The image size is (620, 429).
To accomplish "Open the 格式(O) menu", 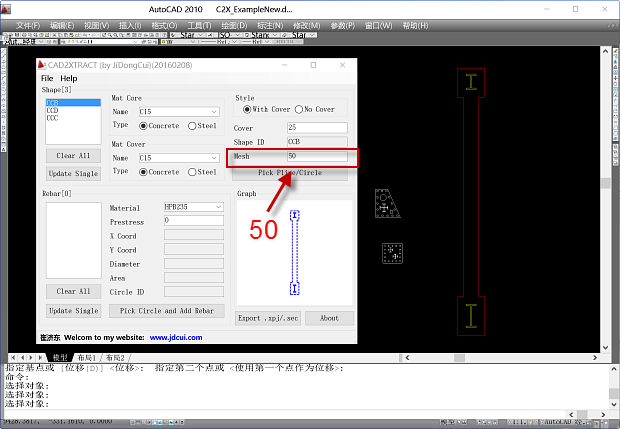I will (x=164, y=26).
